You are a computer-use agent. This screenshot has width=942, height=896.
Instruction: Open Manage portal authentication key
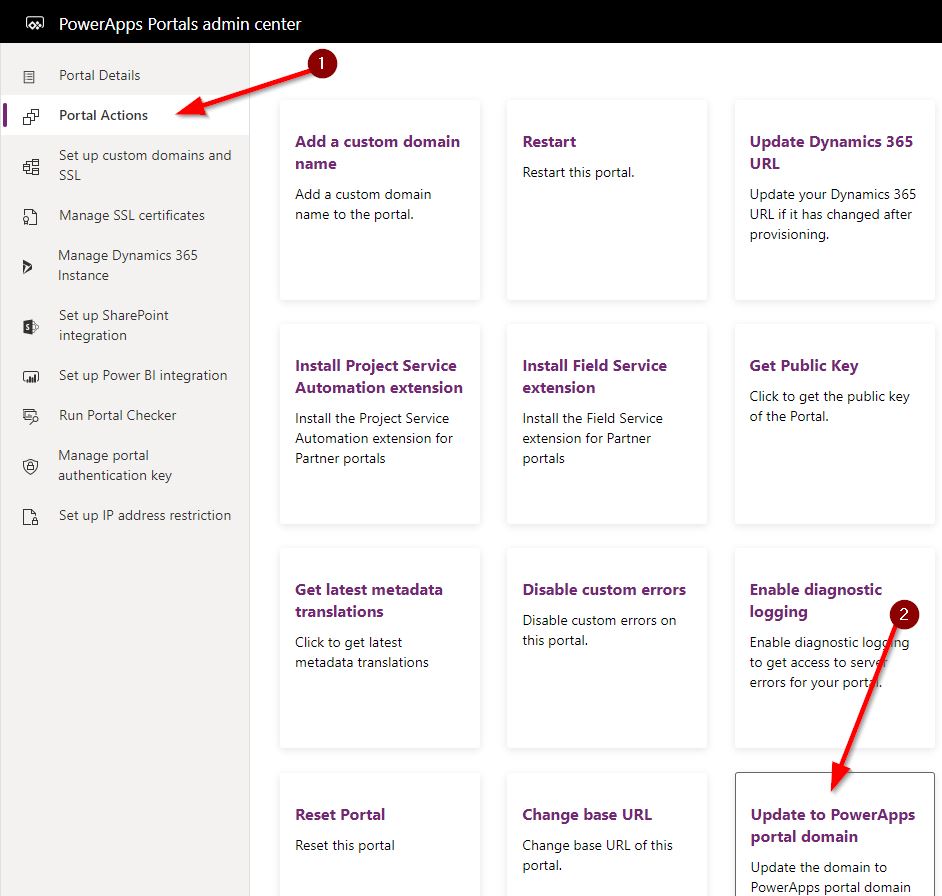click(x=125, y=465)
